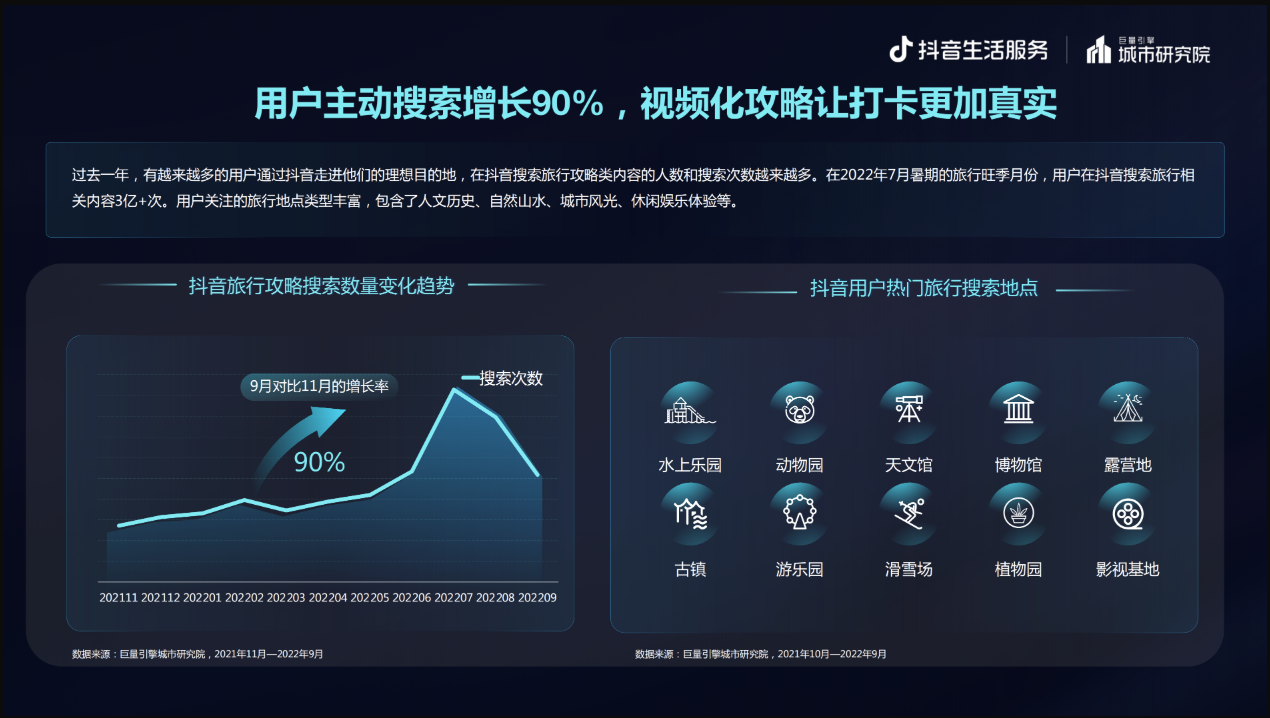Click the Douyin musical note logo

[901, 49]
